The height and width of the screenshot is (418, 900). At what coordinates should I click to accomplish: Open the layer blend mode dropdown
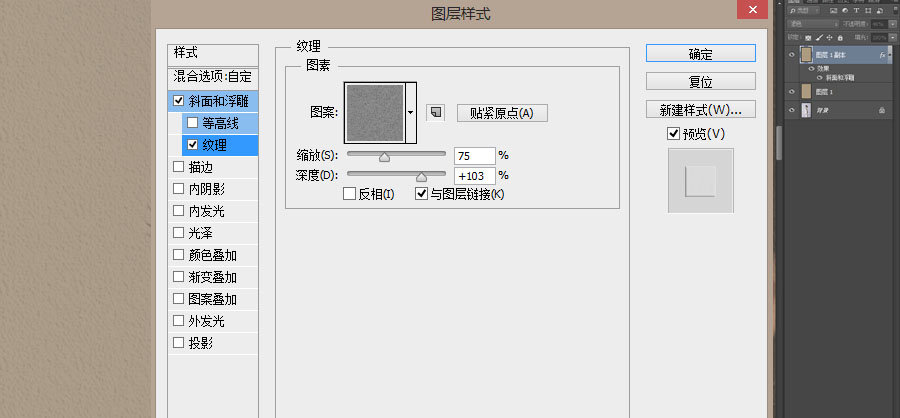coord(813,24)
